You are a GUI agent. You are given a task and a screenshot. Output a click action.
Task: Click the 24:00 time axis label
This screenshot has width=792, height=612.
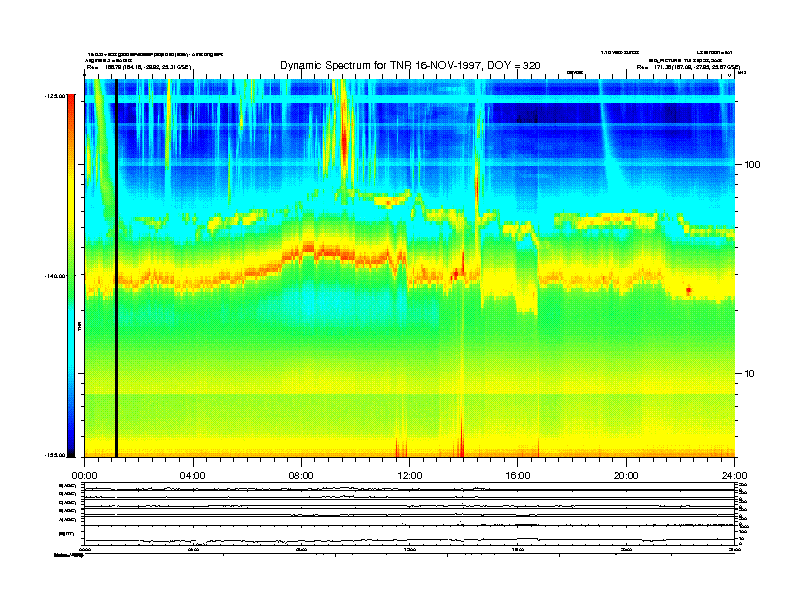(734, 476)
